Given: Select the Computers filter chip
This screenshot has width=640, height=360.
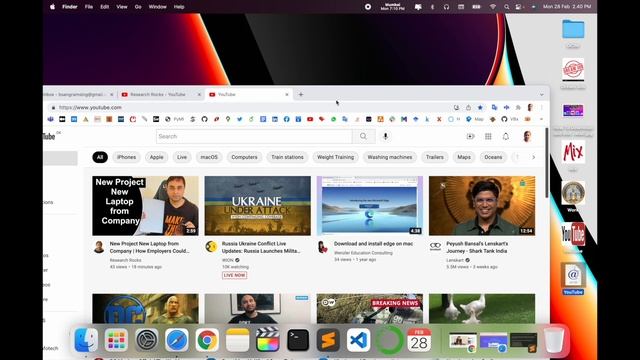Looking at the screenshot, I should pyautogui.click(x=244, y=157).
